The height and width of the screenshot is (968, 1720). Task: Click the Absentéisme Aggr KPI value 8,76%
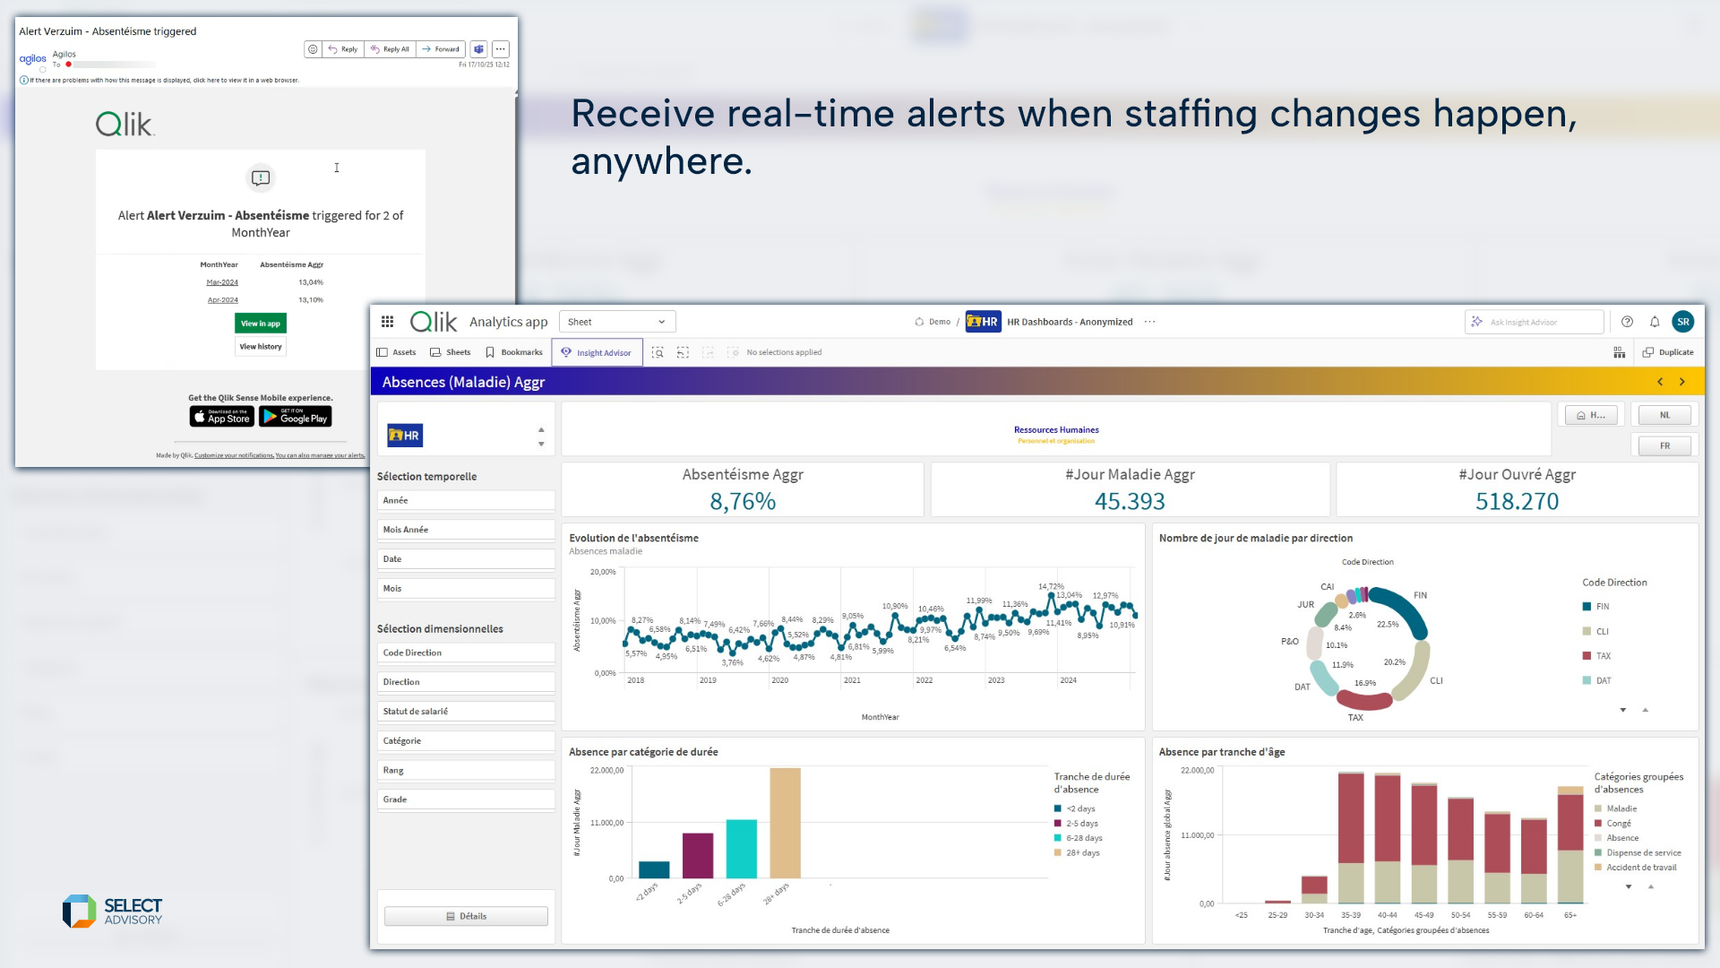[x=743, y=501]
